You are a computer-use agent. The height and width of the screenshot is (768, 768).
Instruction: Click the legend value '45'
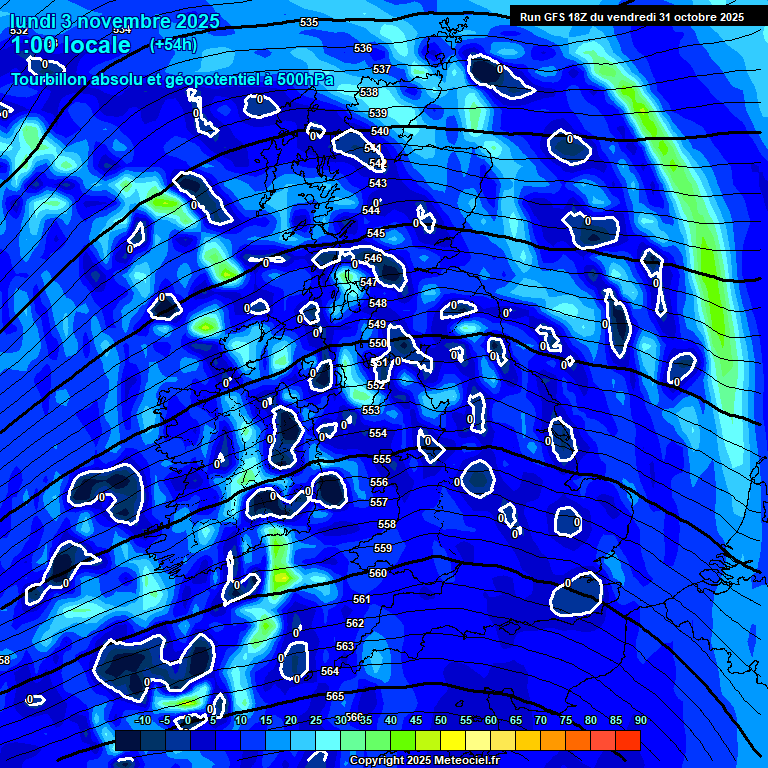[416, 720]
